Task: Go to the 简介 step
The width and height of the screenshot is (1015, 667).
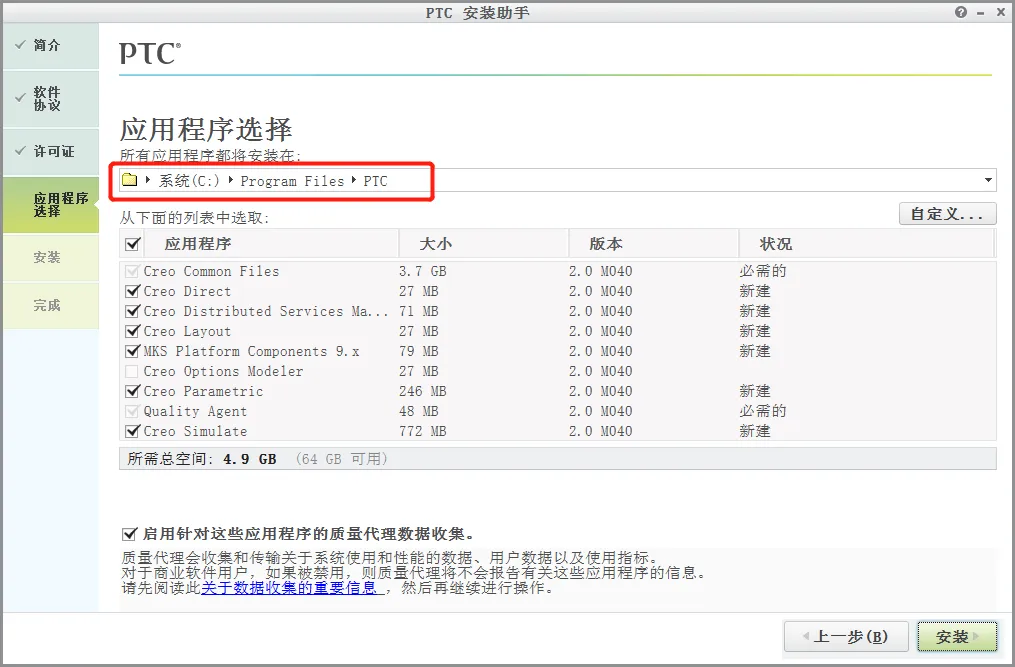Action: point(51,45)
